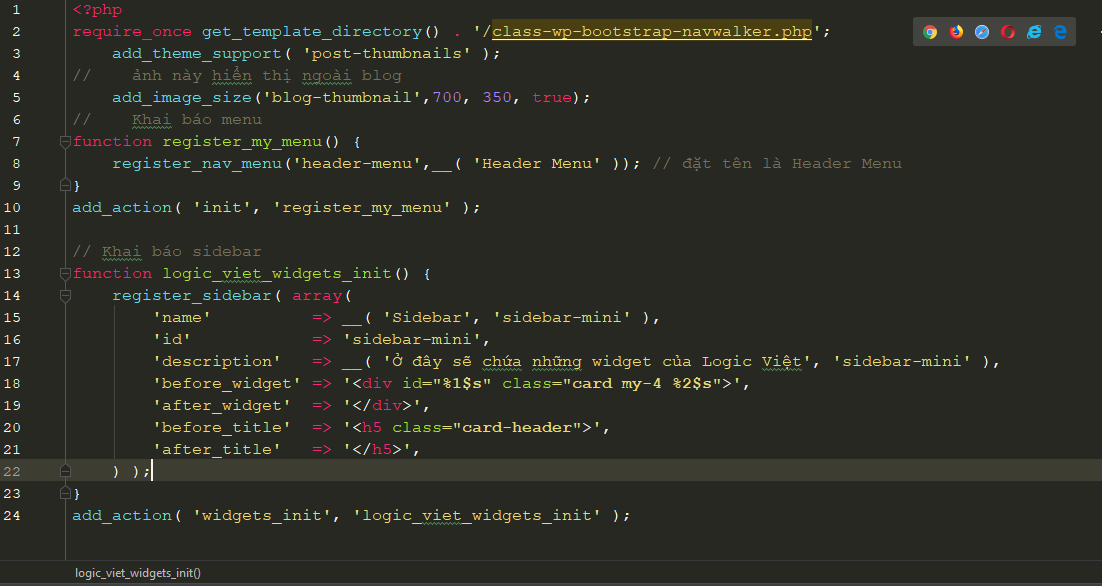Click 'Header Menu' string on line 8
The height and width of the screenshot is (586, 1102).
click(x=537, y=164)
